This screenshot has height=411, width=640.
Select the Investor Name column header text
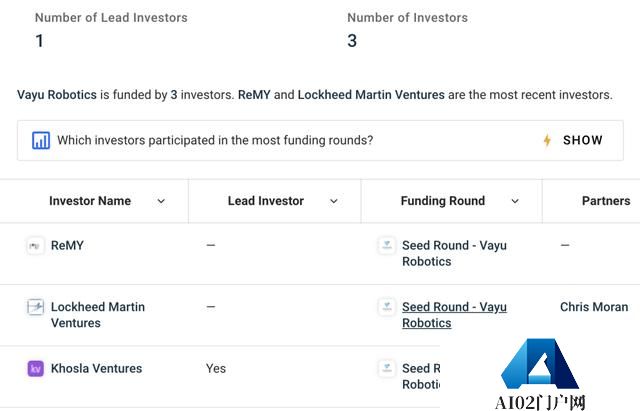pyautogui.click(x=90, y=201)
